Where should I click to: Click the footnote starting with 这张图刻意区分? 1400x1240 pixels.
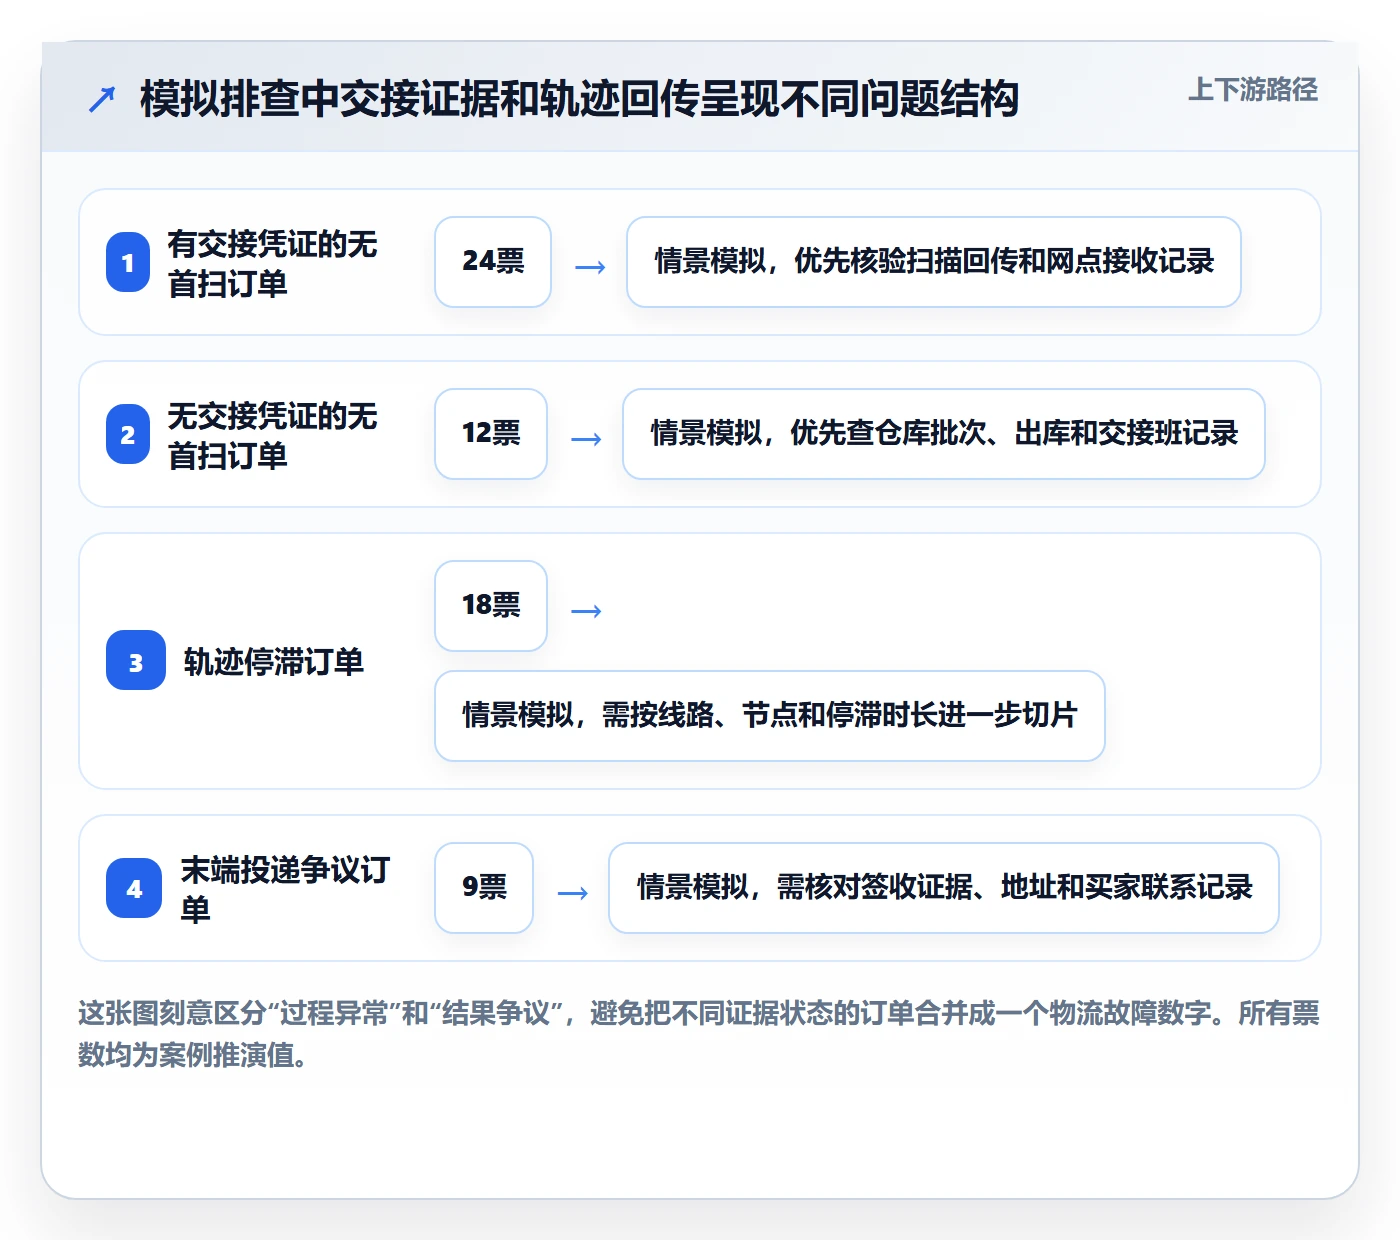tap(699, 1034)
